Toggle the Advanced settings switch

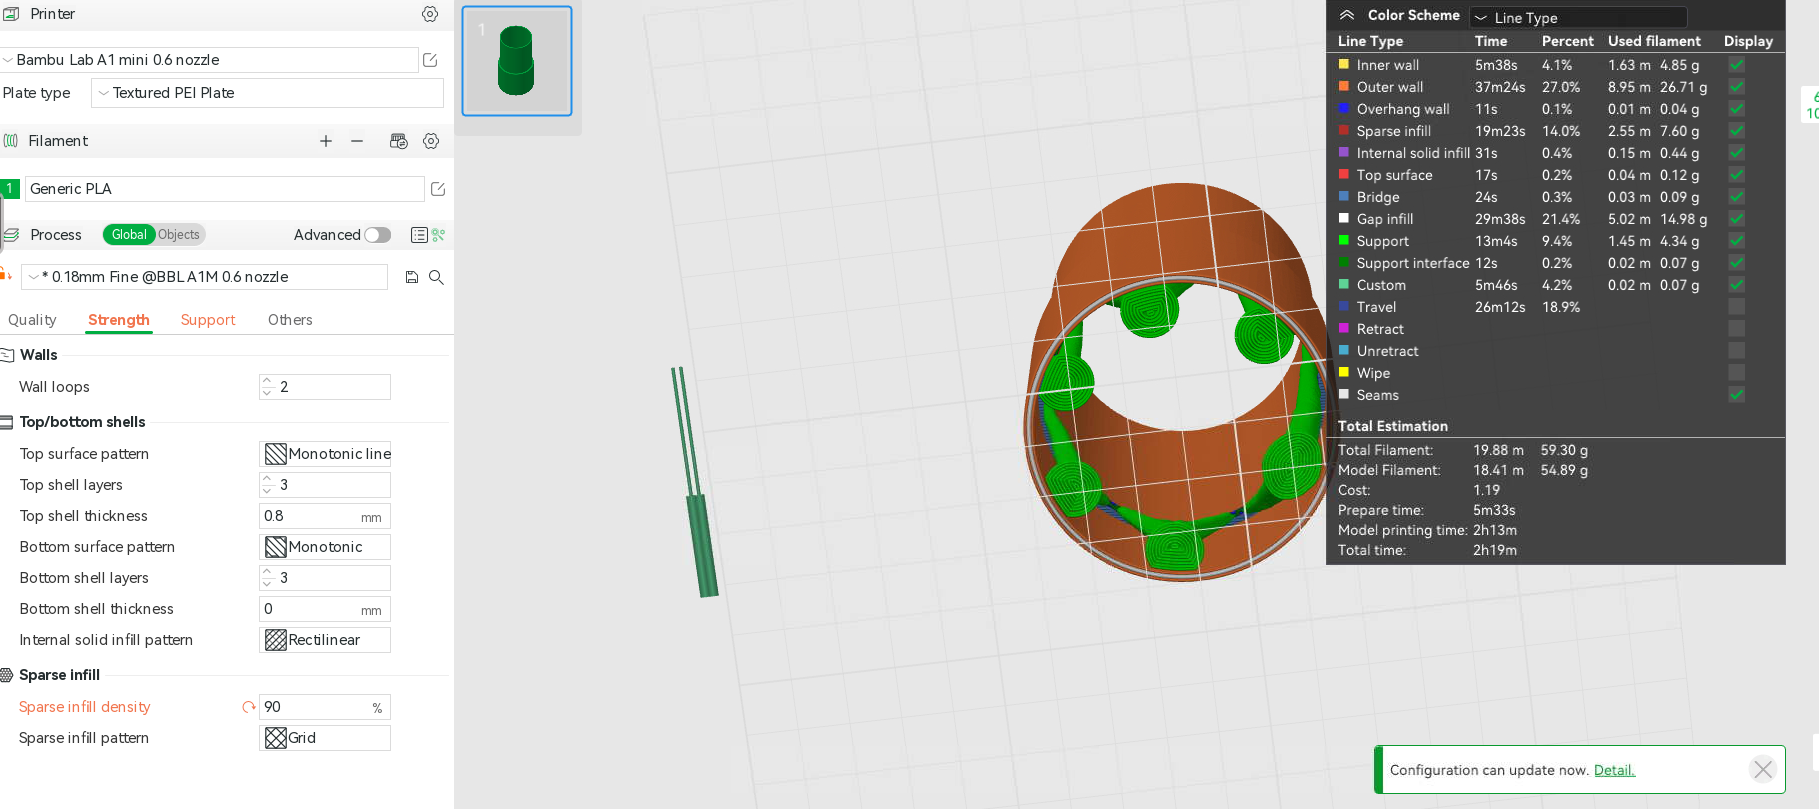pyautogui.click(x=377, y=235)
